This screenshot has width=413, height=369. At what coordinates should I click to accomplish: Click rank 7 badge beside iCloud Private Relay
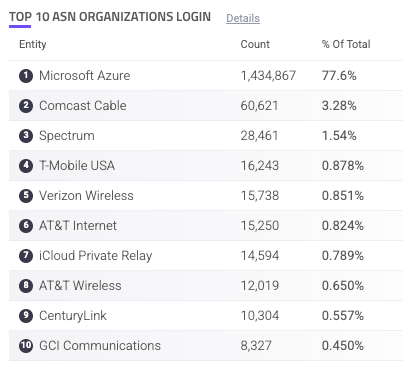[x=26, y=256]
